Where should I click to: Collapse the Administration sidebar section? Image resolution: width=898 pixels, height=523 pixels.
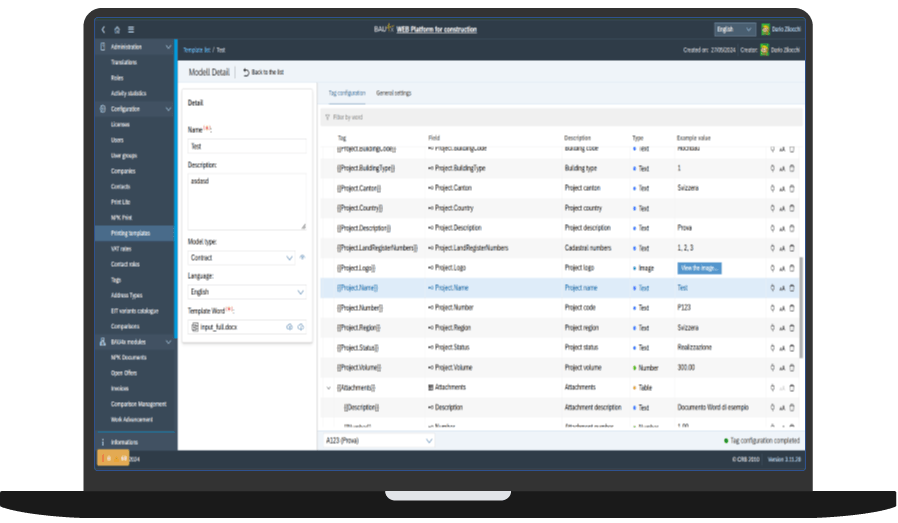(167, 47)
